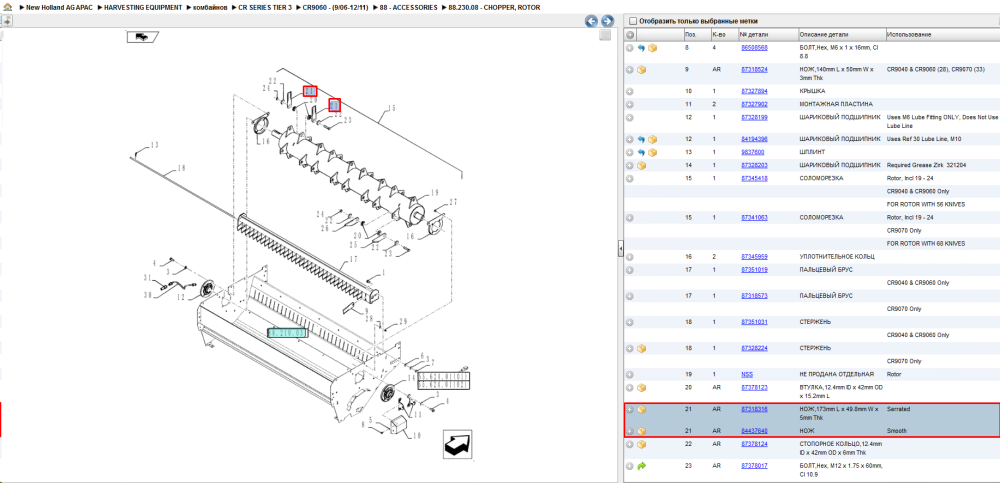Open part number link 84437640

point(754,431)
